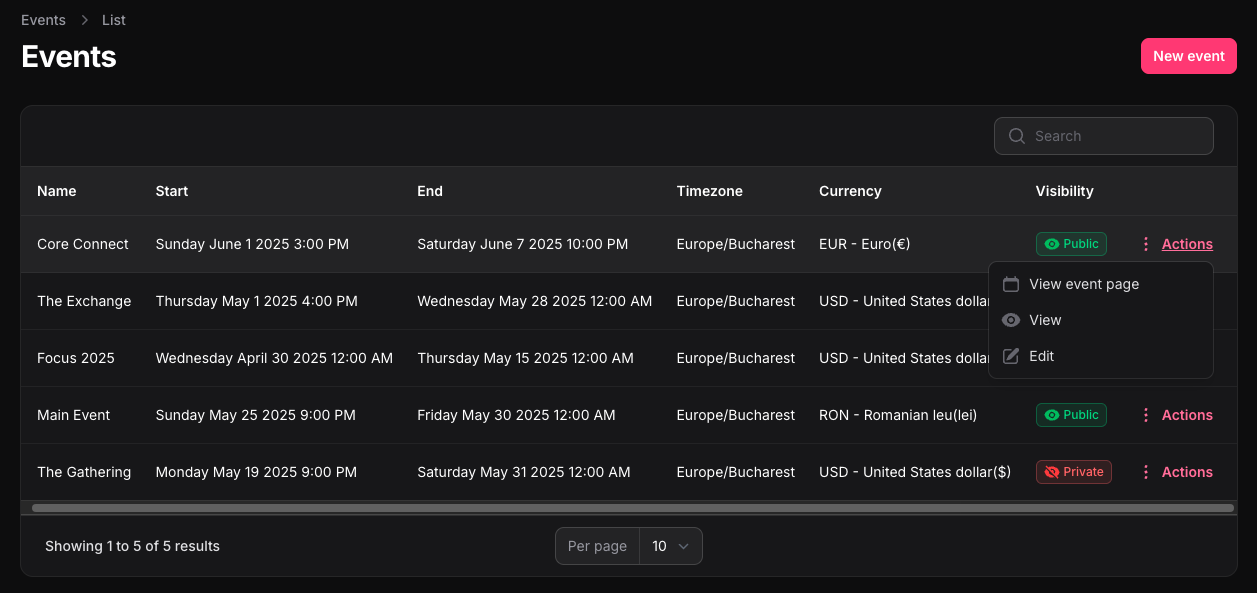Click three-dot icon for Core Connect row
1257x593 pixels.
(x=1146, y=244)
